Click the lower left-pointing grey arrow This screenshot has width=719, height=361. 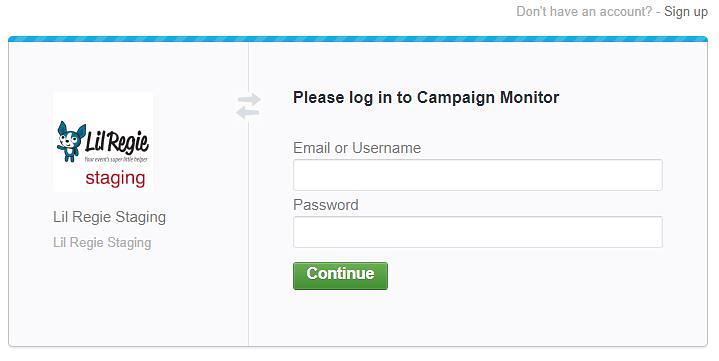point(247,112)
